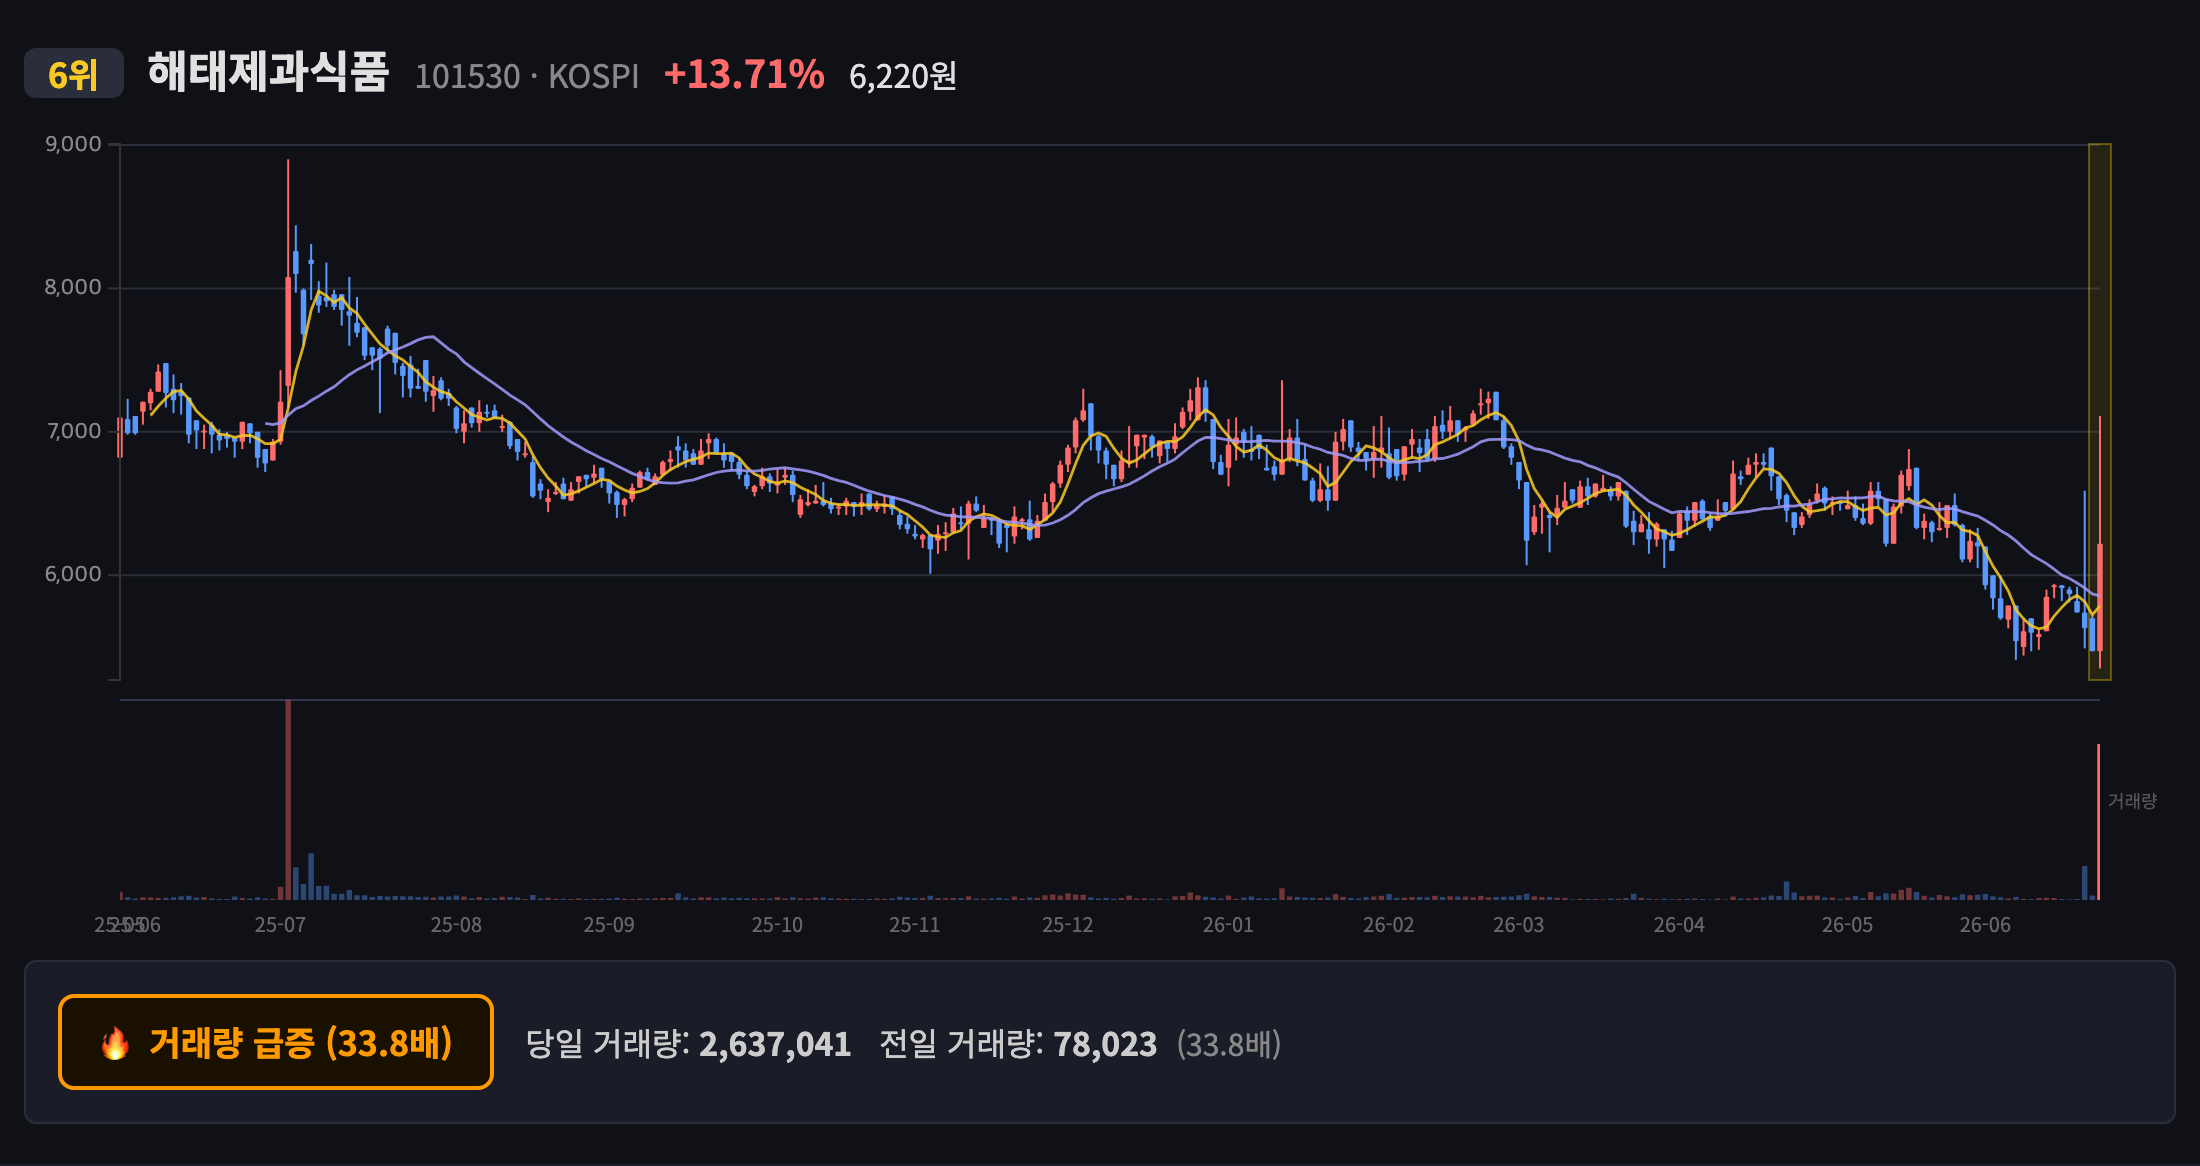Click the 거래량 급증 (33.8배) badge
The height and width of the screenshot is (1166, 2200).
[276, 1042]
